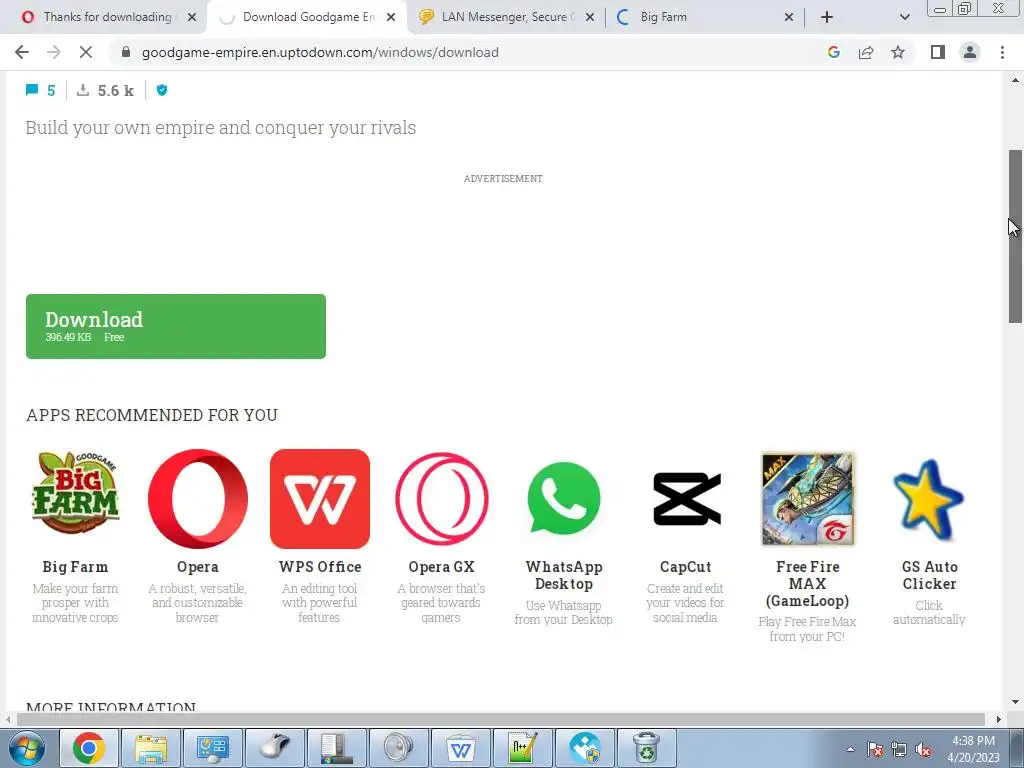Click the Chrome taskbar icon
Screen dimensions: 1024x768
point(89,748)
